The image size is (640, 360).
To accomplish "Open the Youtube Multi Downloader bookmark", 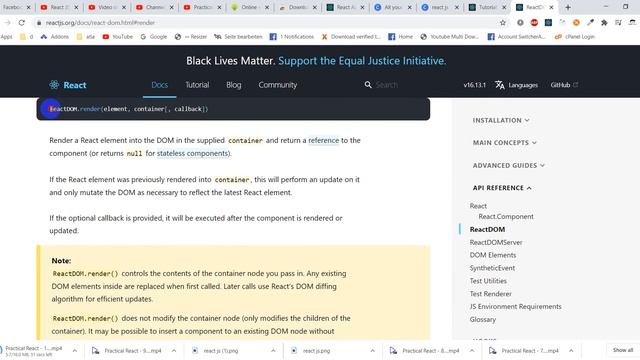I will (x=449, y=37).
